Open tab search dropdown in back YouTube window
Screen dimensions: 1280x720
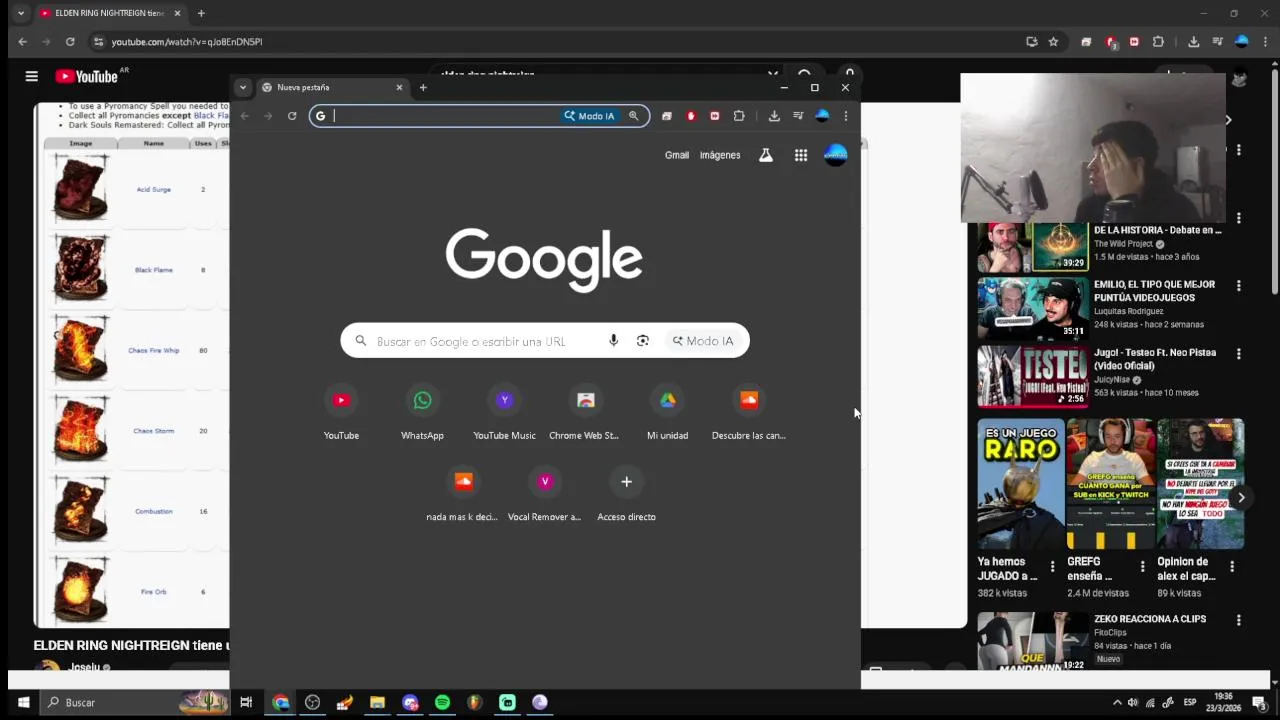pyautogui.click(x=20, y=13)
